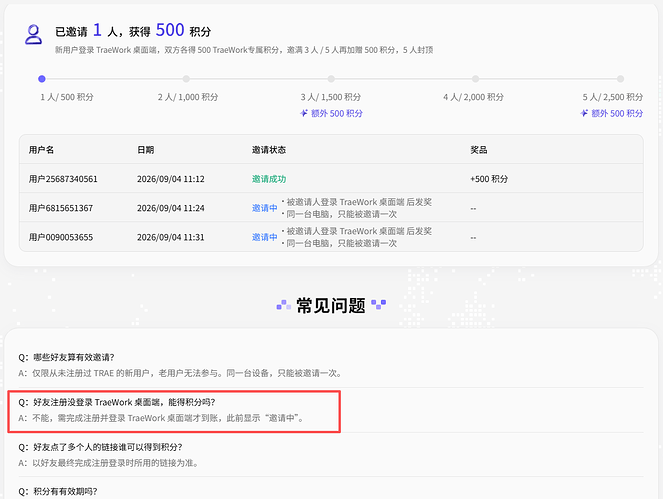Click 邀请中 status for 用户6815651367

point(265,208)
